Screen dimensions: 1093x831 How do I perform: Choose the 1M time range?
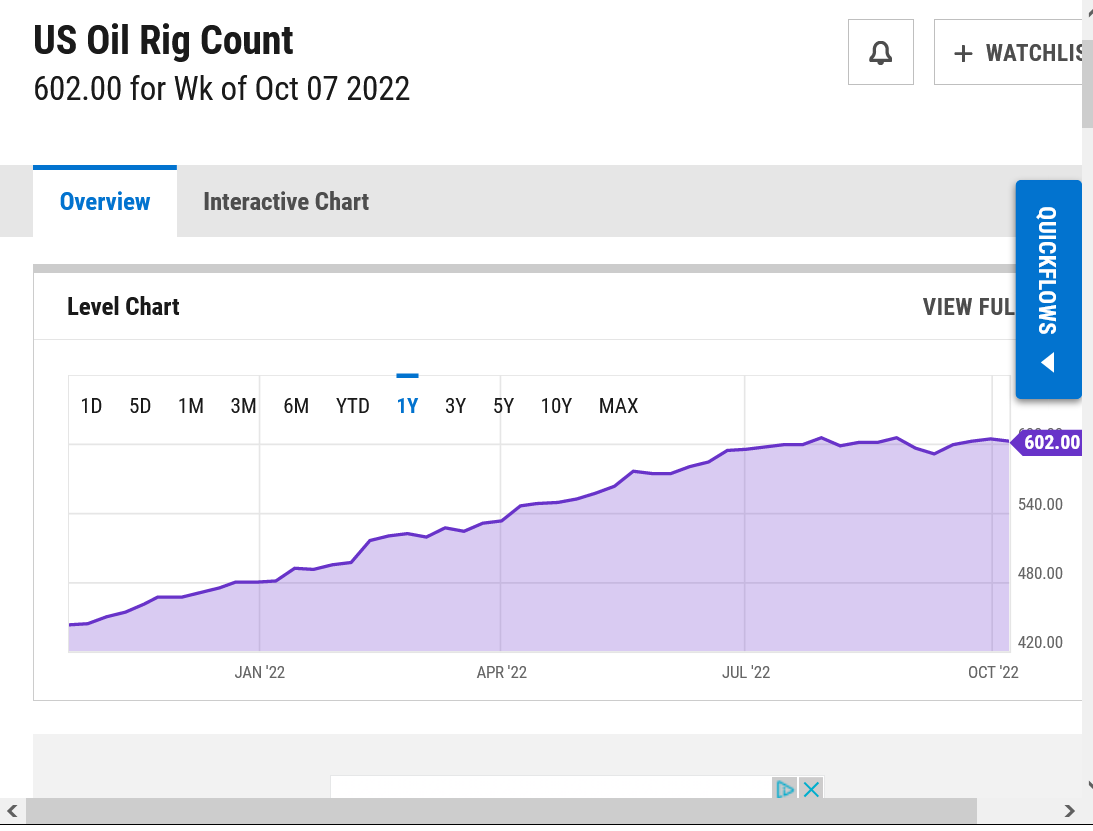(190, 406)
